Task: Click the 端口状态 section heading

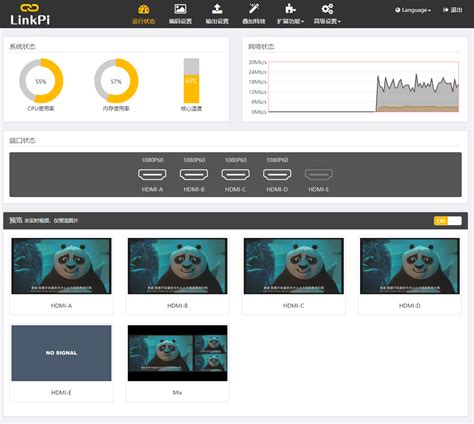Action: click(22, 140)
